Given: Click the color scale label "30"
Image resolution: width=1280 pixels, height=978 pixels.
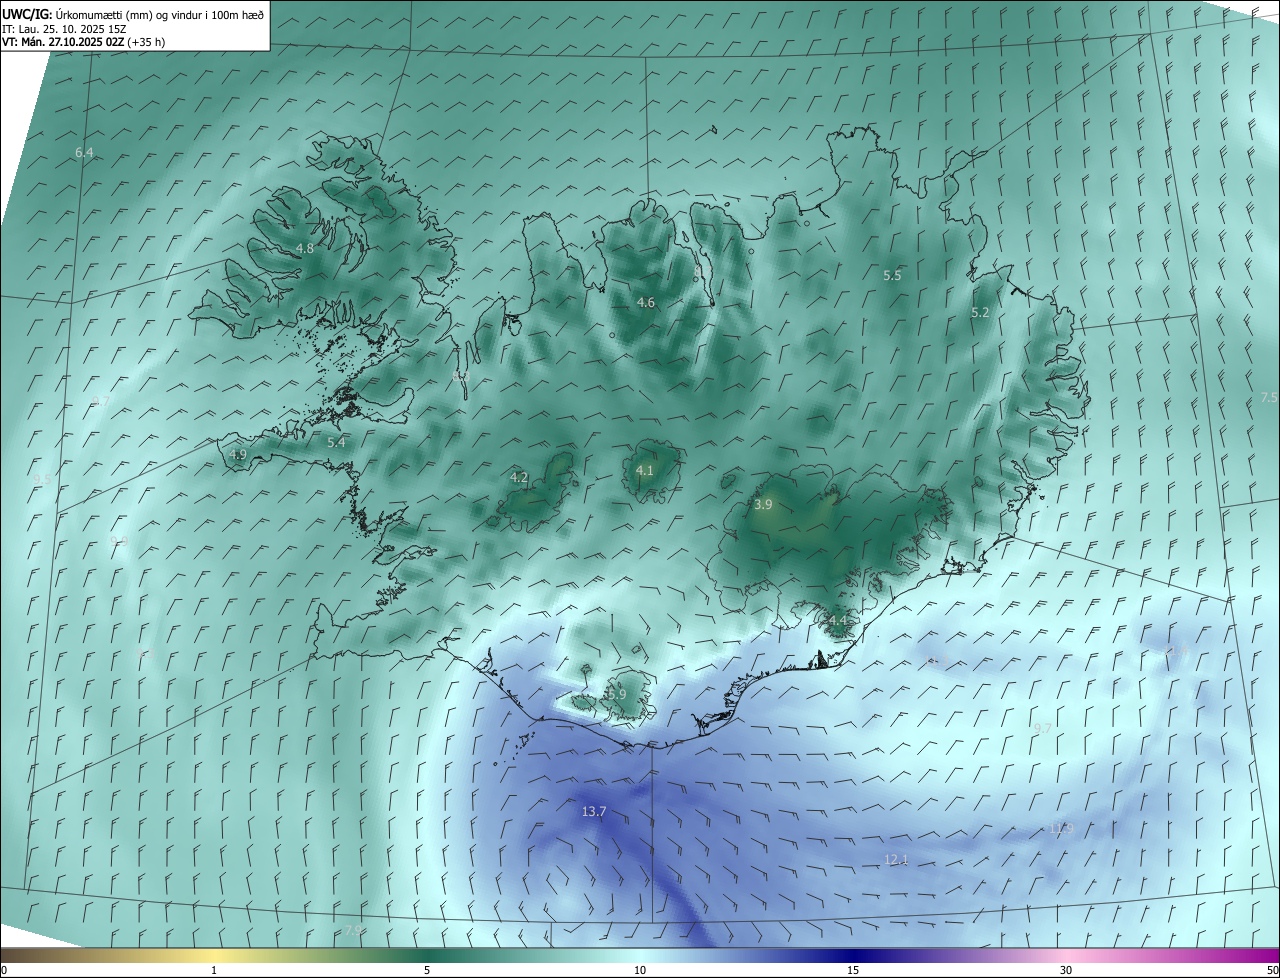Looking at the screenshot, I should coord(1066,971).
